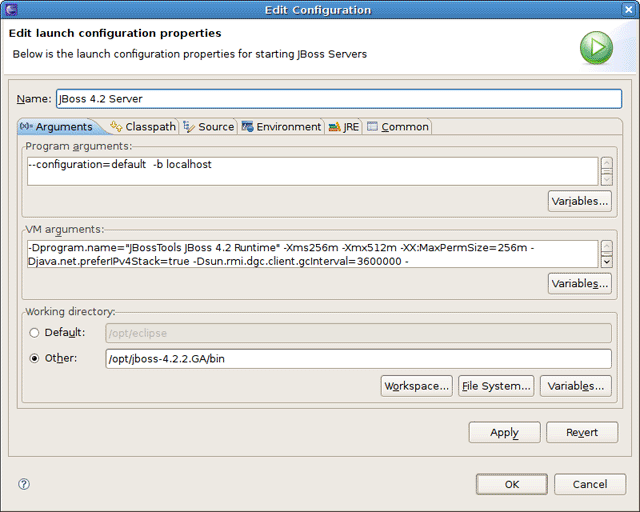Click the help question mark icon
This screenshot has width=640, height=512.
24,484
